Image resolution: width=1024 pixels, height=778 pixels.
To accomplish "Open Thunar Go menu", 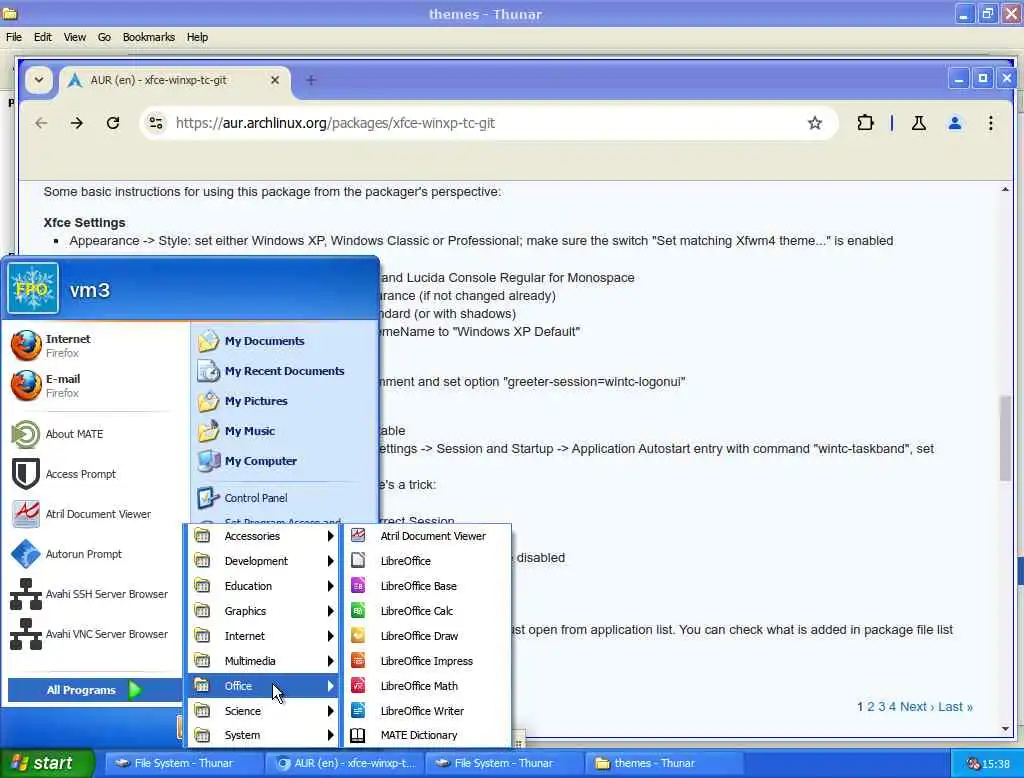I will click(x=104, y=37).
